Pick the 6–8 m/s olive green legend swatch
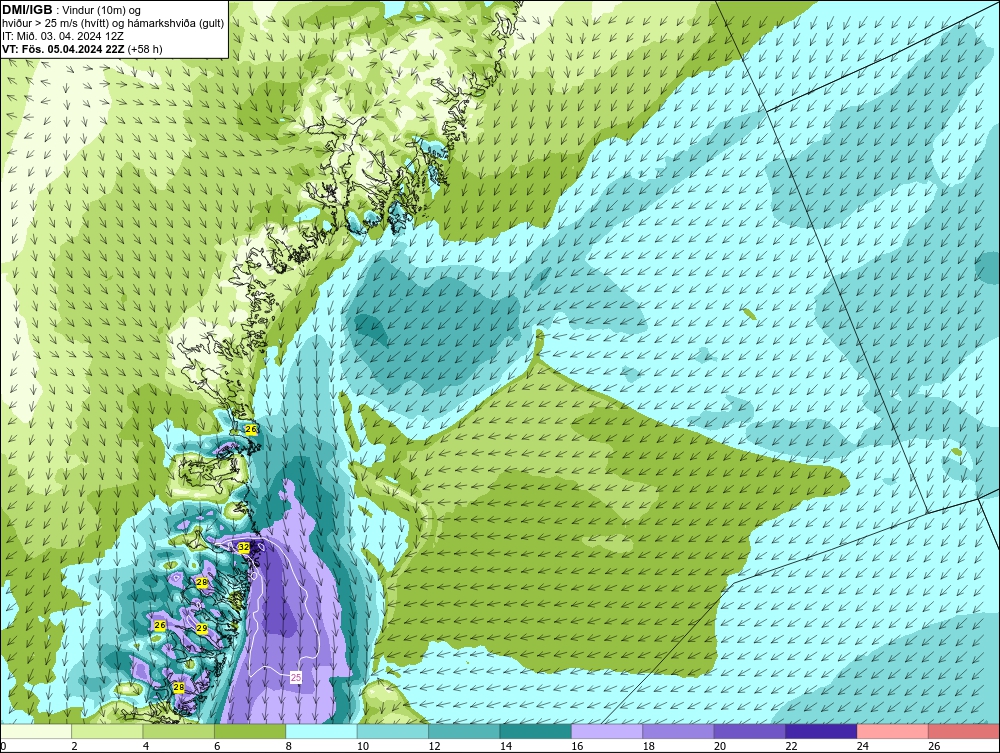Screen dimensions: 1000x753 point(250,731)
